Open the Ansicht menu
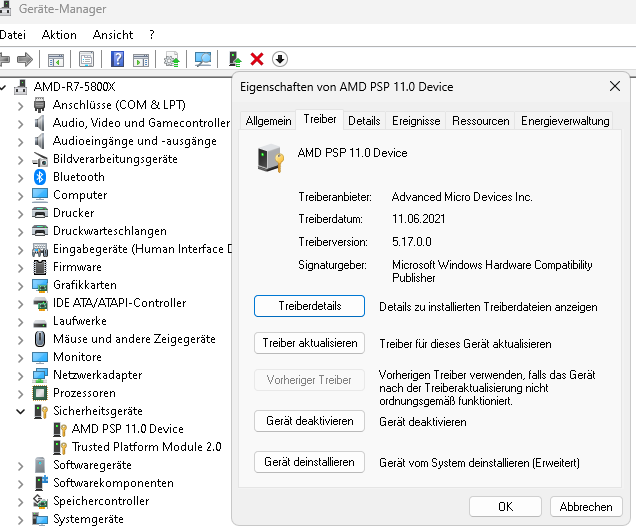The height and width of the screenshot is (531, 636). click(113, 35)
